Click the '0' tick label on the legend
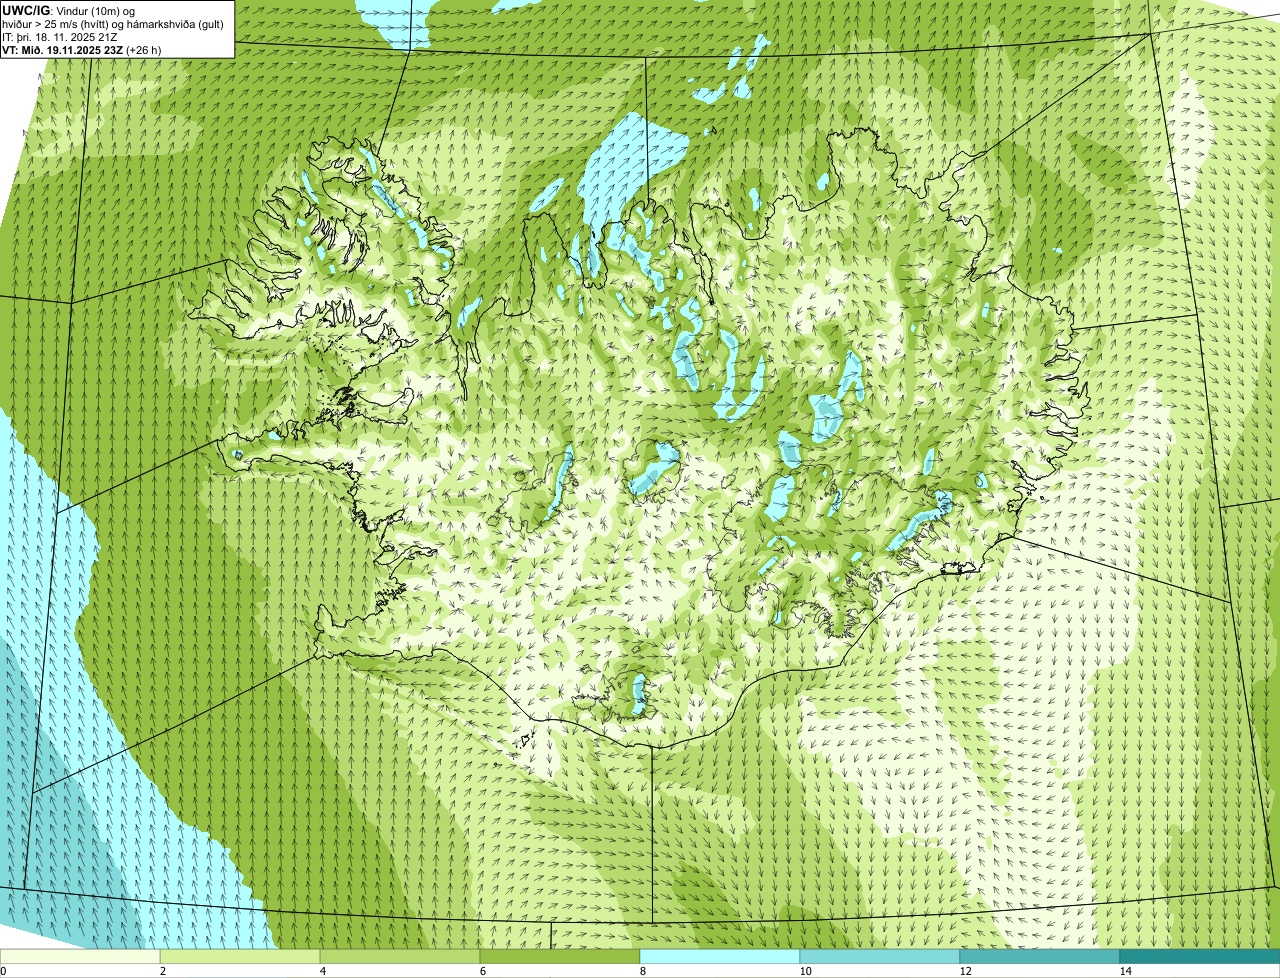 (3, 971)
